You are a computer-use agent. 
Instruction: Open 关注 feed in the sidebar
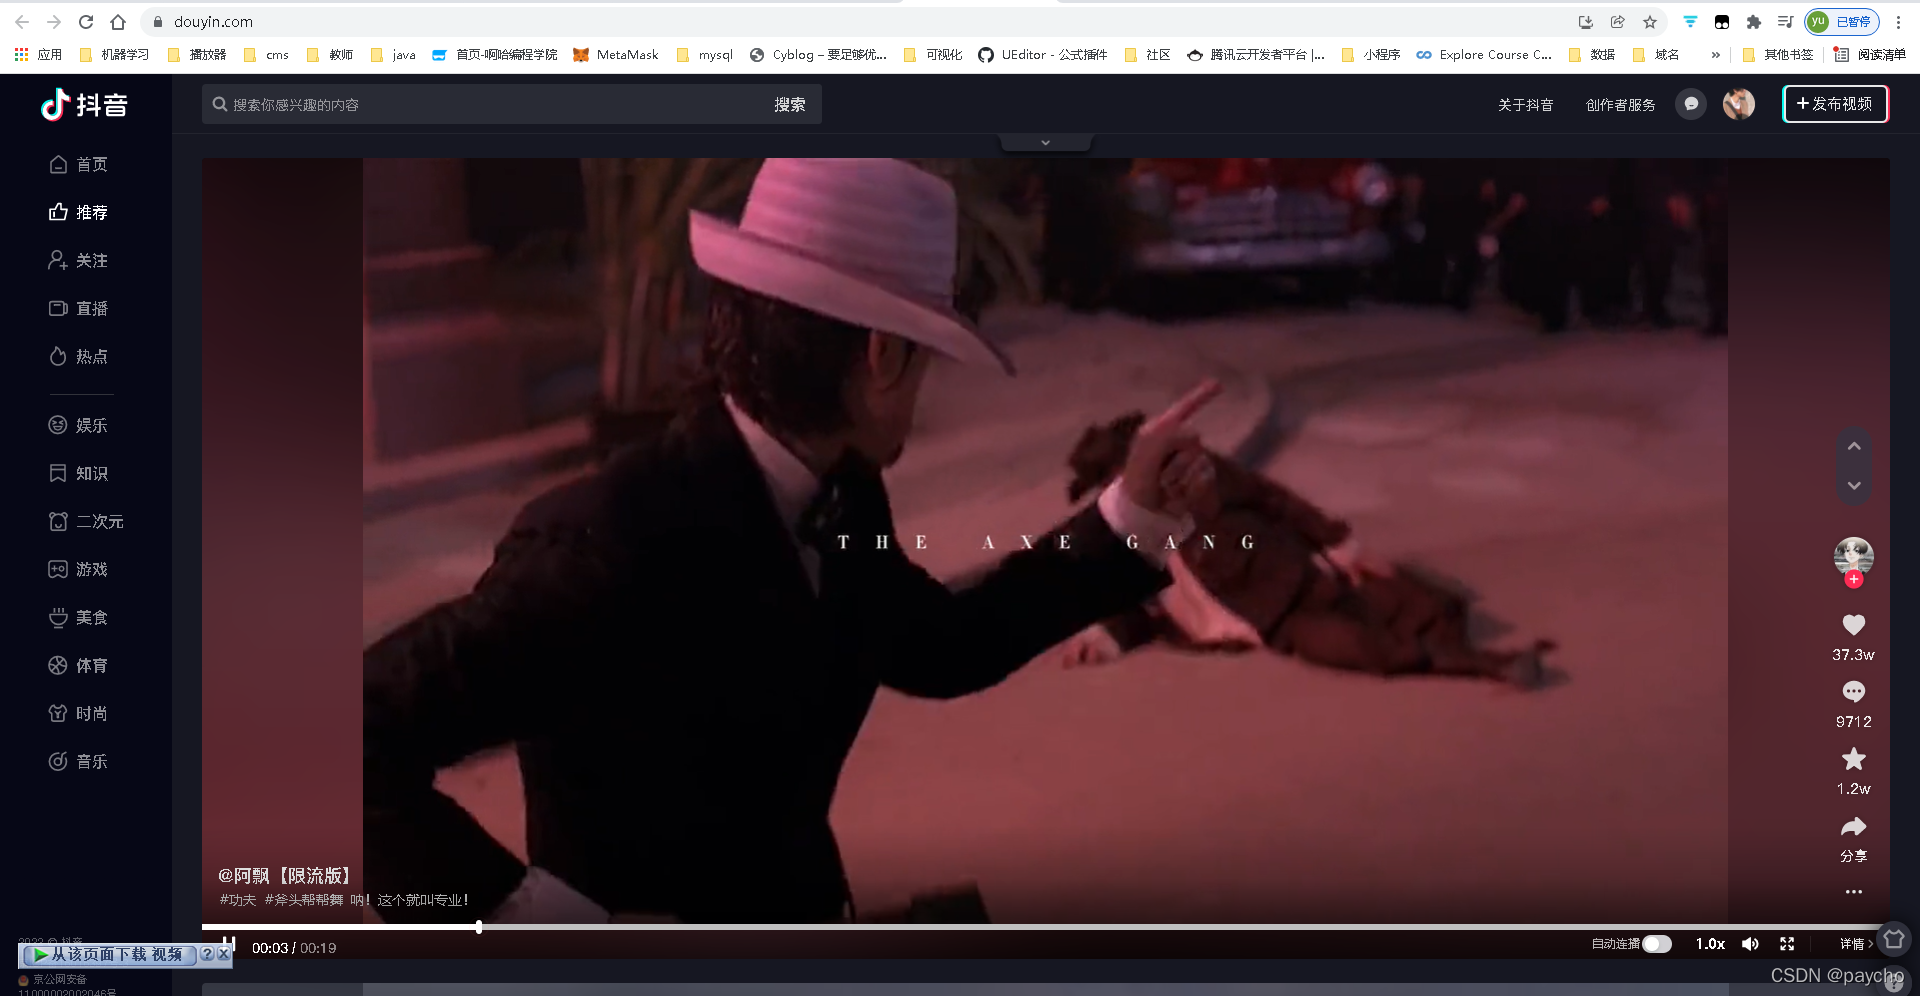tap(78, 260)
